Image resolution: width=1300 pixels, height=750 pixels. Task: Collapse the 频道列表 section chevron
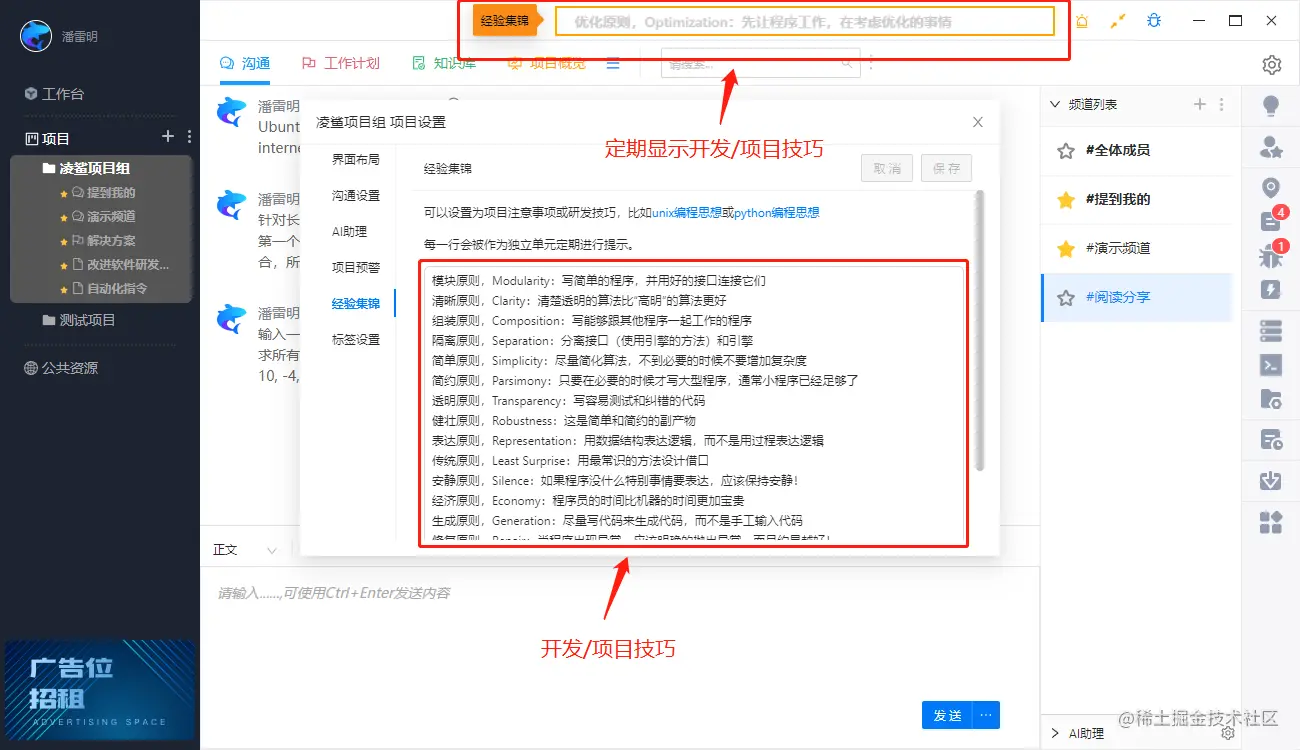point(1054,105)
